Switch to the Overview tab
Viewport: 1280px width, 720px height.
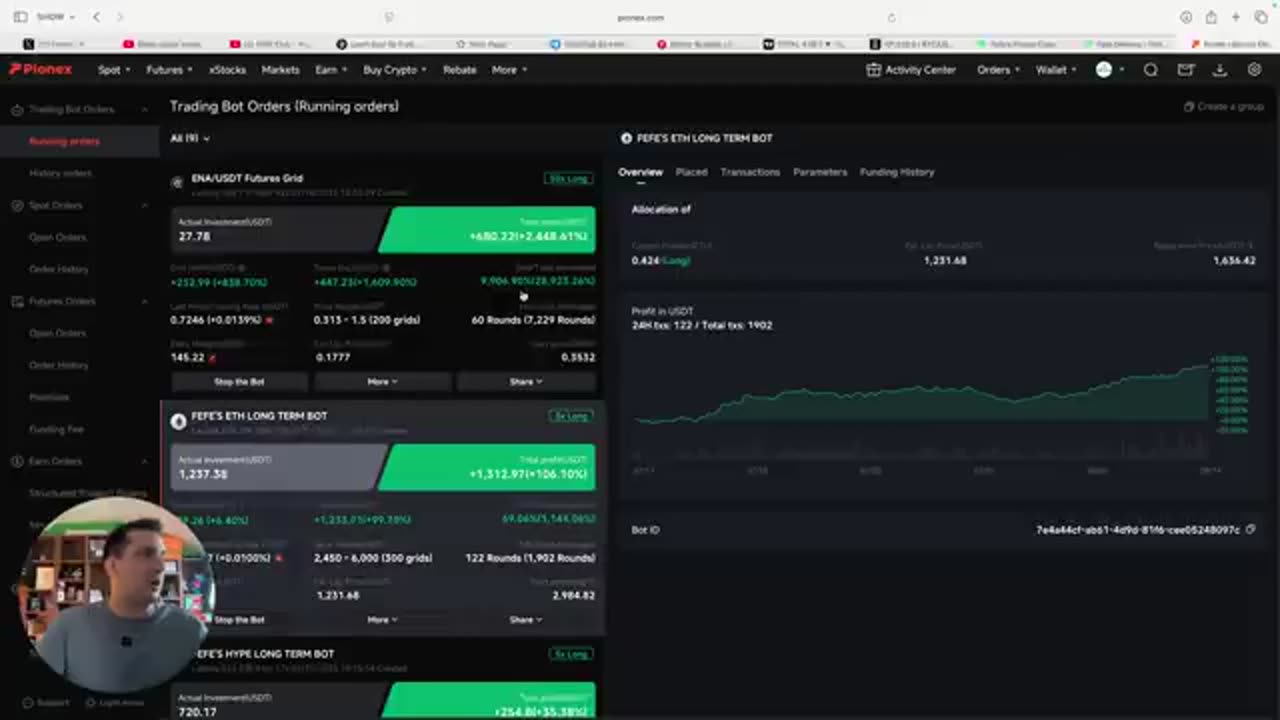point(640,172)
